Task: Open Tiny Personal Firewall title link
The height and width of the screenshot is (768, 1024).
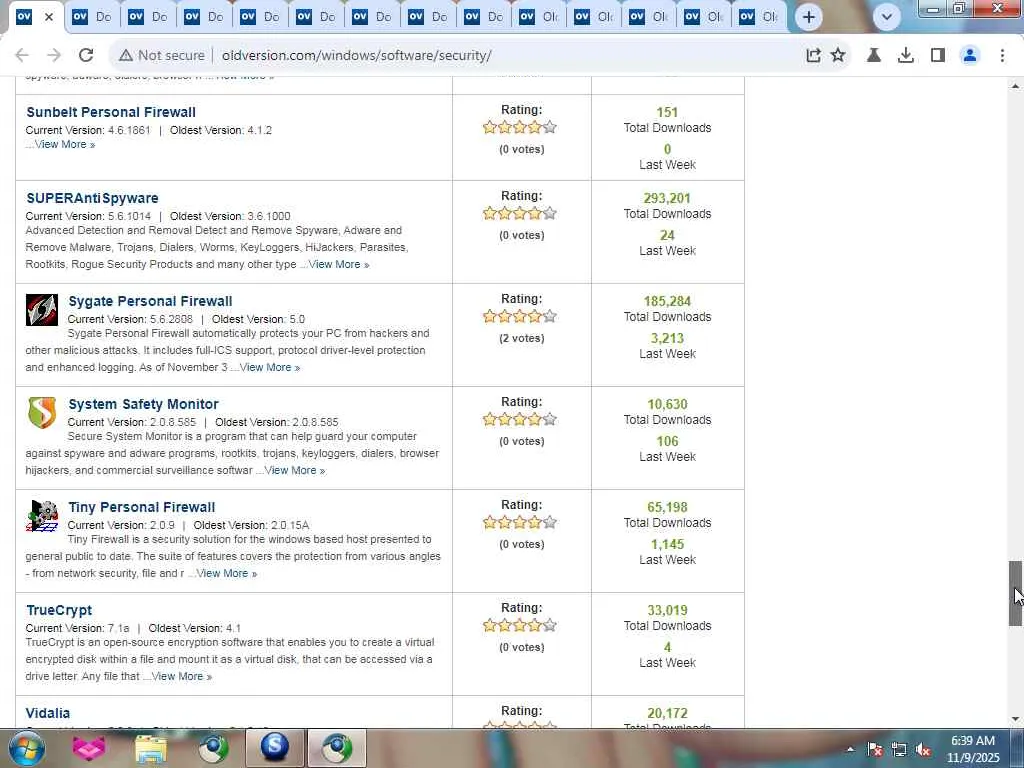Action: pos(142,507)
